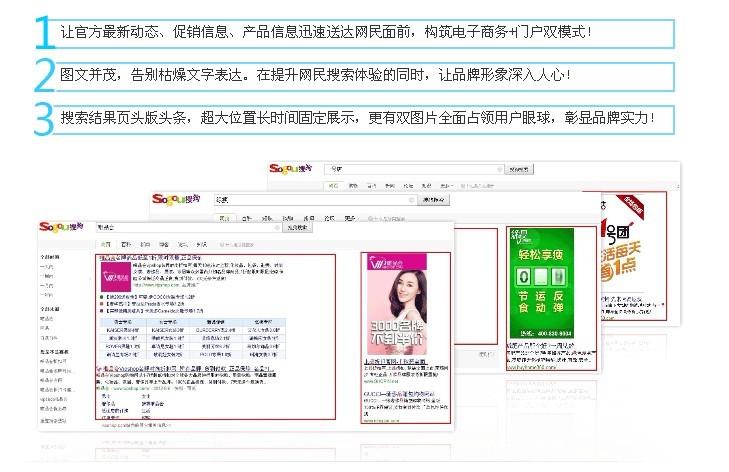
Task: Click the large blue number 3 heading
Action: (x=42, y=117)
